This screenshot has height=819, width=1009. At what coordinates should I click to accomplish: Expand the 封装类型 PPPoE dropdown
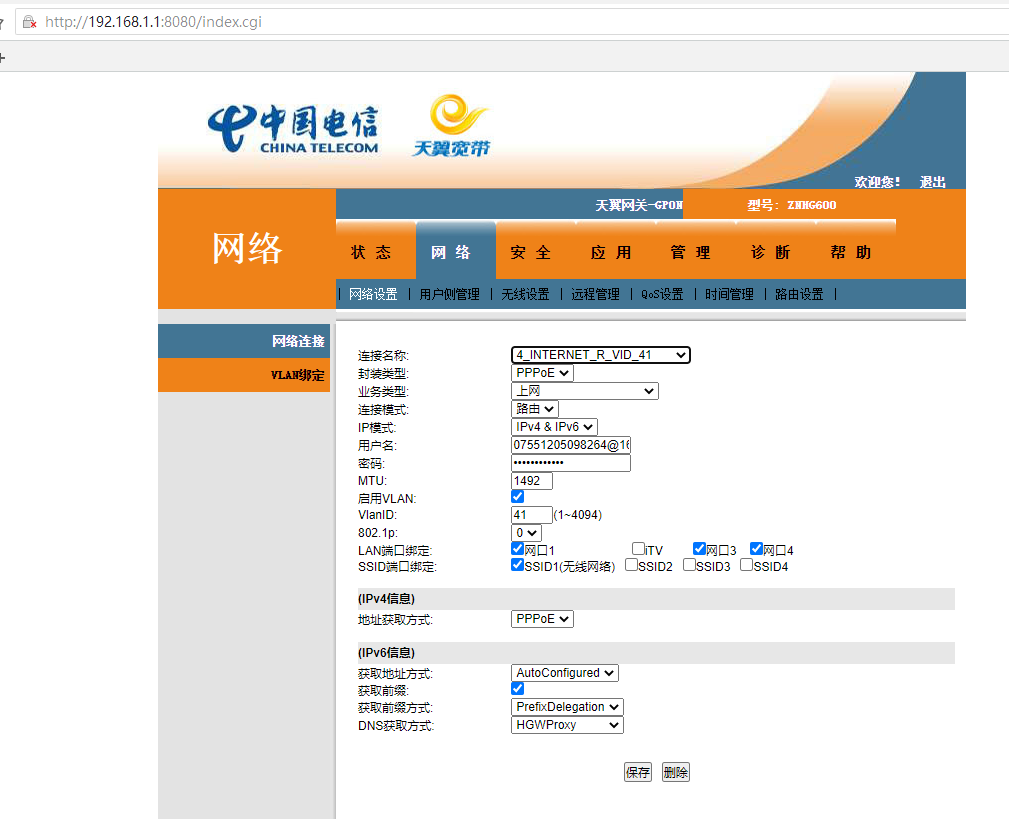(542, 373)
